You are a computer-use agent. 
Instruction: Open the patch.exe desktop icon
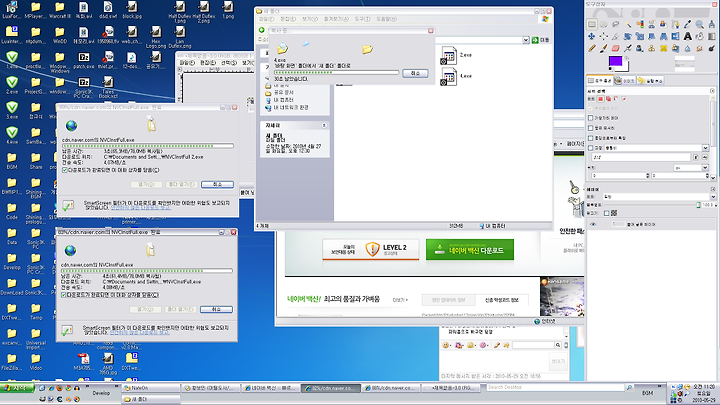[x=84, y=61]
